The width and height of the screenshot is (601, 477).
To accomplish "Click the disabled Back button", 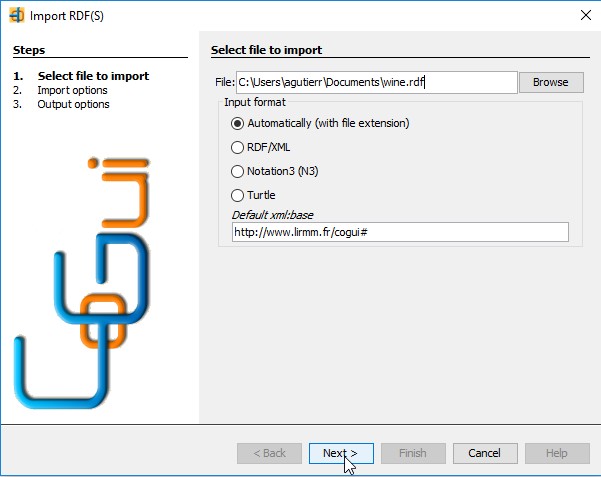I will tap(269, 453).
